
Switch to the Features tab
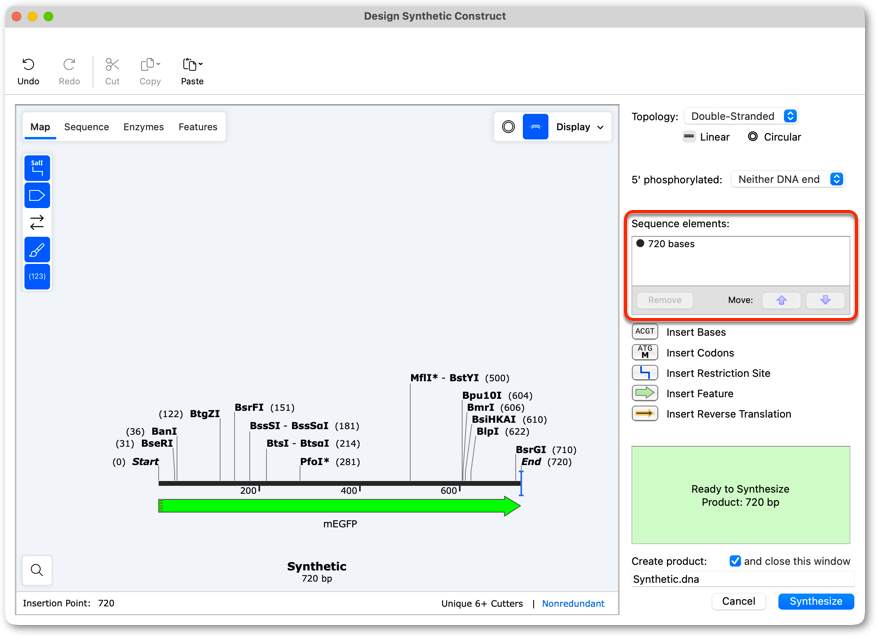[198, 127]
